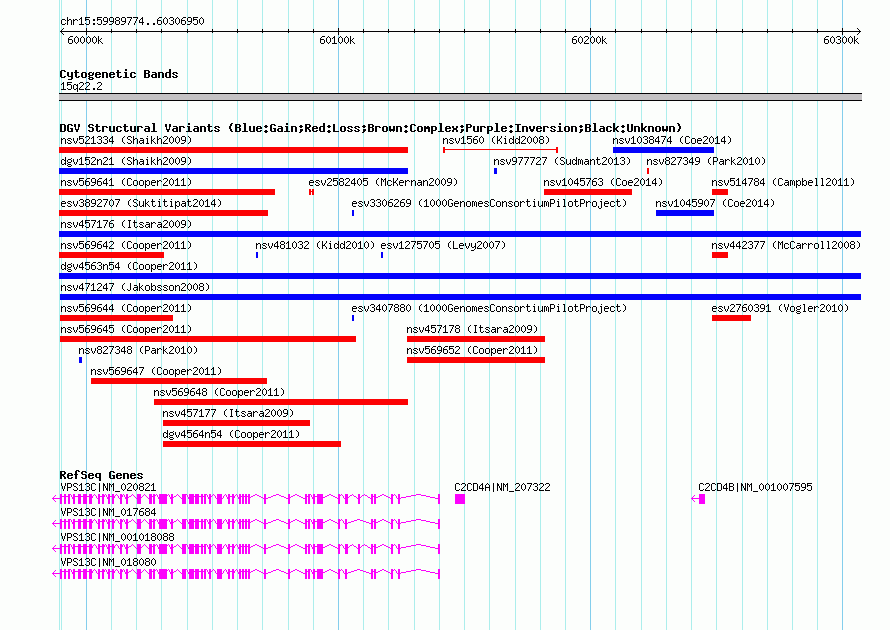890x630 pixels.
Task: Click the esv3892707 (Suktitipat2014) label
Action: tap(141, 203)
